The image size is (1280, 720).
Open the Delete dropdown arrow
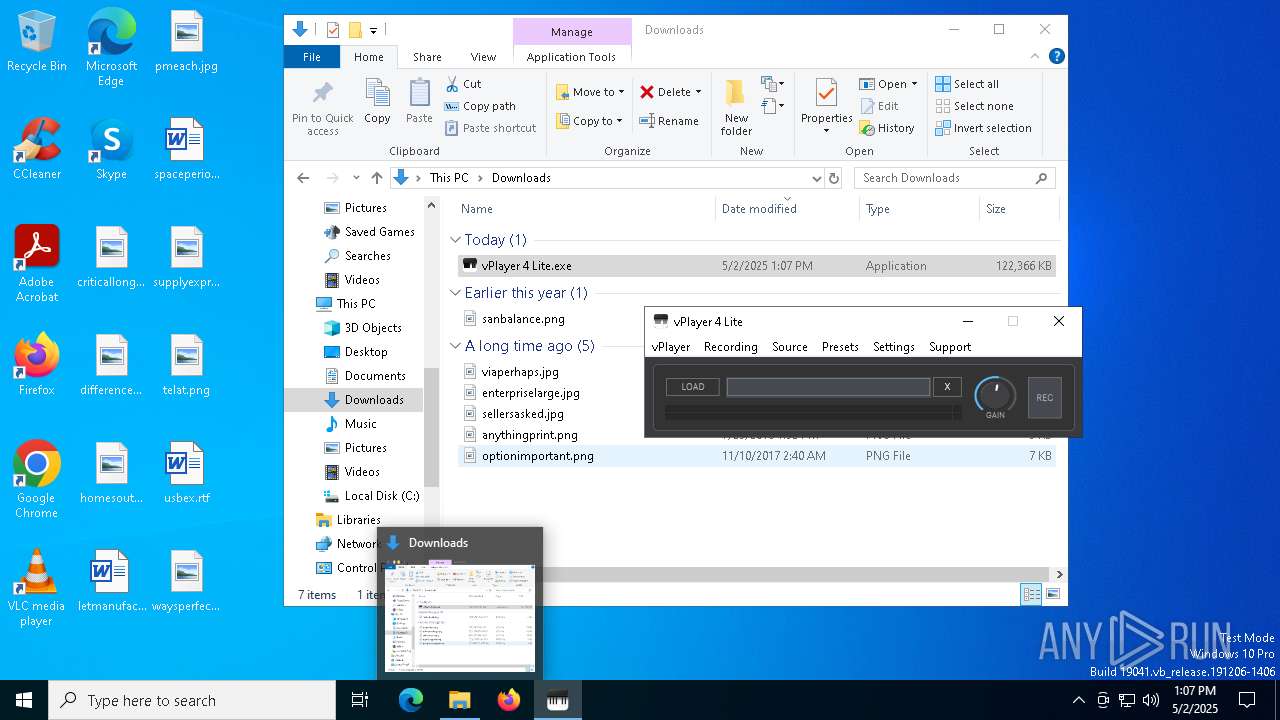click(x=698, y=92)
